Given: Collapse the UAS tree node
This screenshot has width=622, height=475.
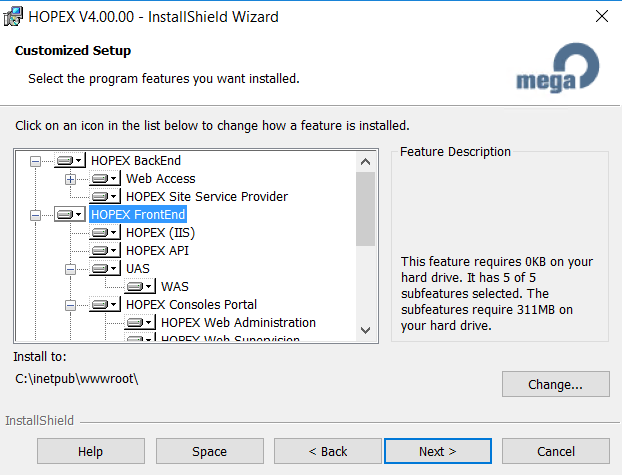Looking at the screenshot, I should tap(71, 268).
